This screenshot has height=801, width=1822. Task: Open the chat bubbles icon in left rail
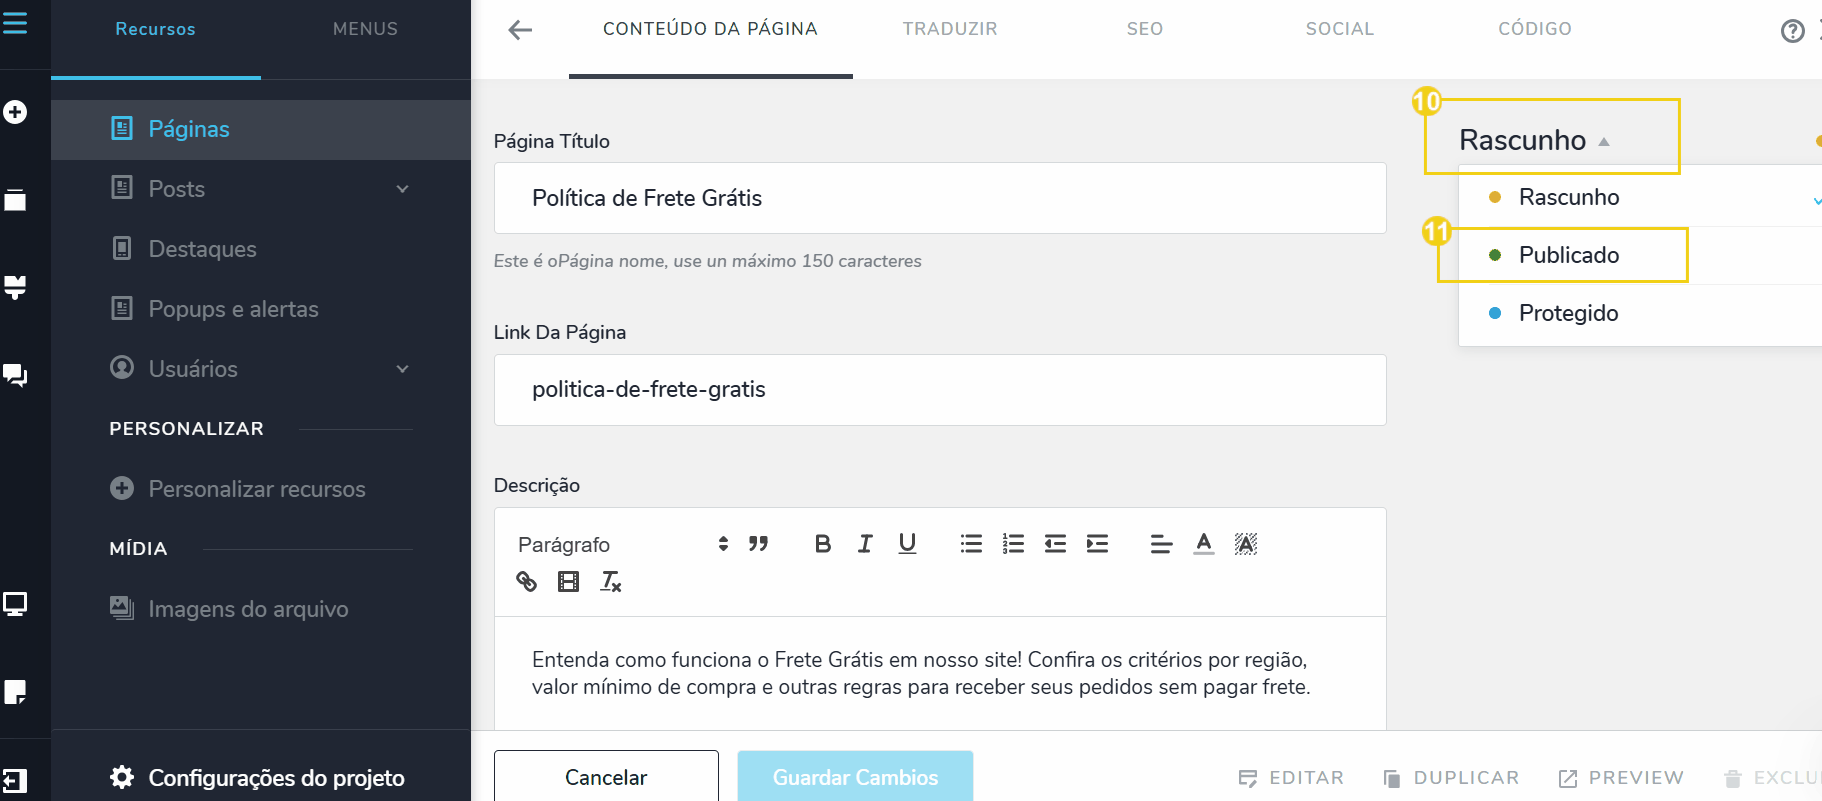coord(15,376)
